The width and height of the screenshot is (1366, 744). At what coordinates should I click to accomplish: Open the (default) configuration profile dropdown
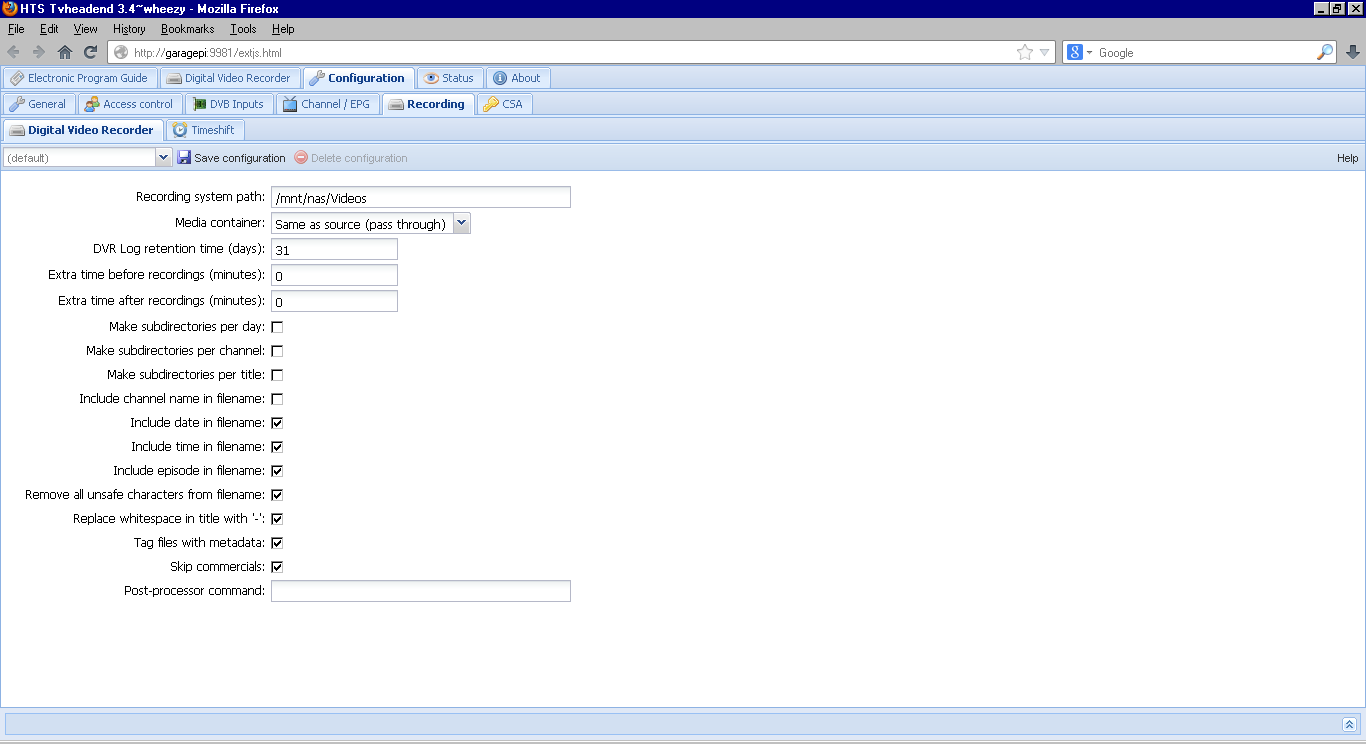pyautogui.click(x=164, y=157)
